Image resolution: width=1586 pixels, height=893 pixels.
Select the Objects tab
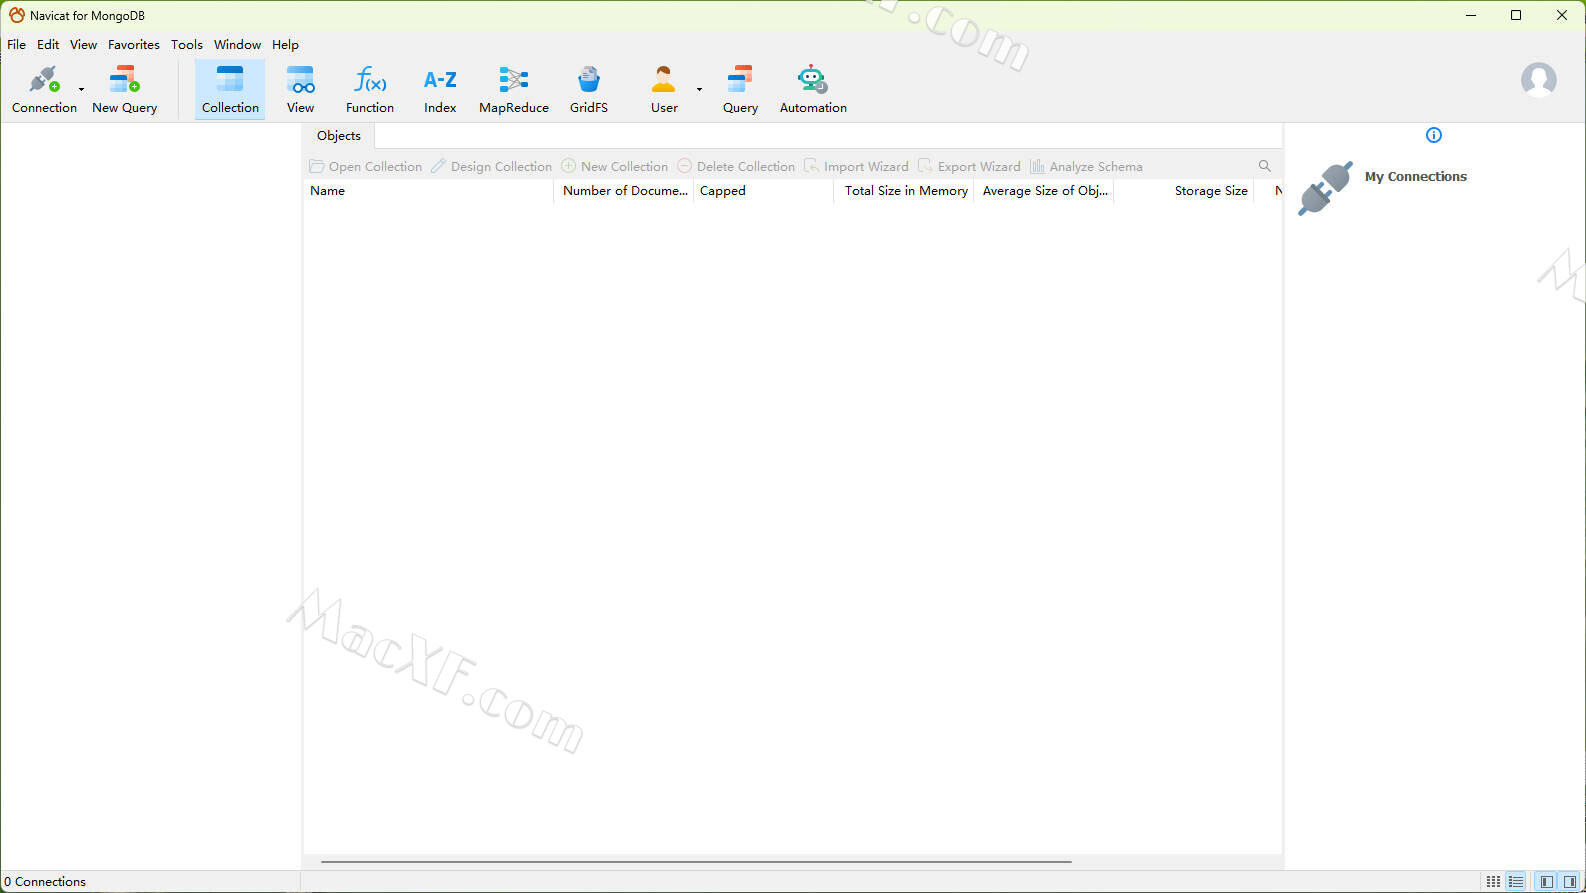pos(338,136)
